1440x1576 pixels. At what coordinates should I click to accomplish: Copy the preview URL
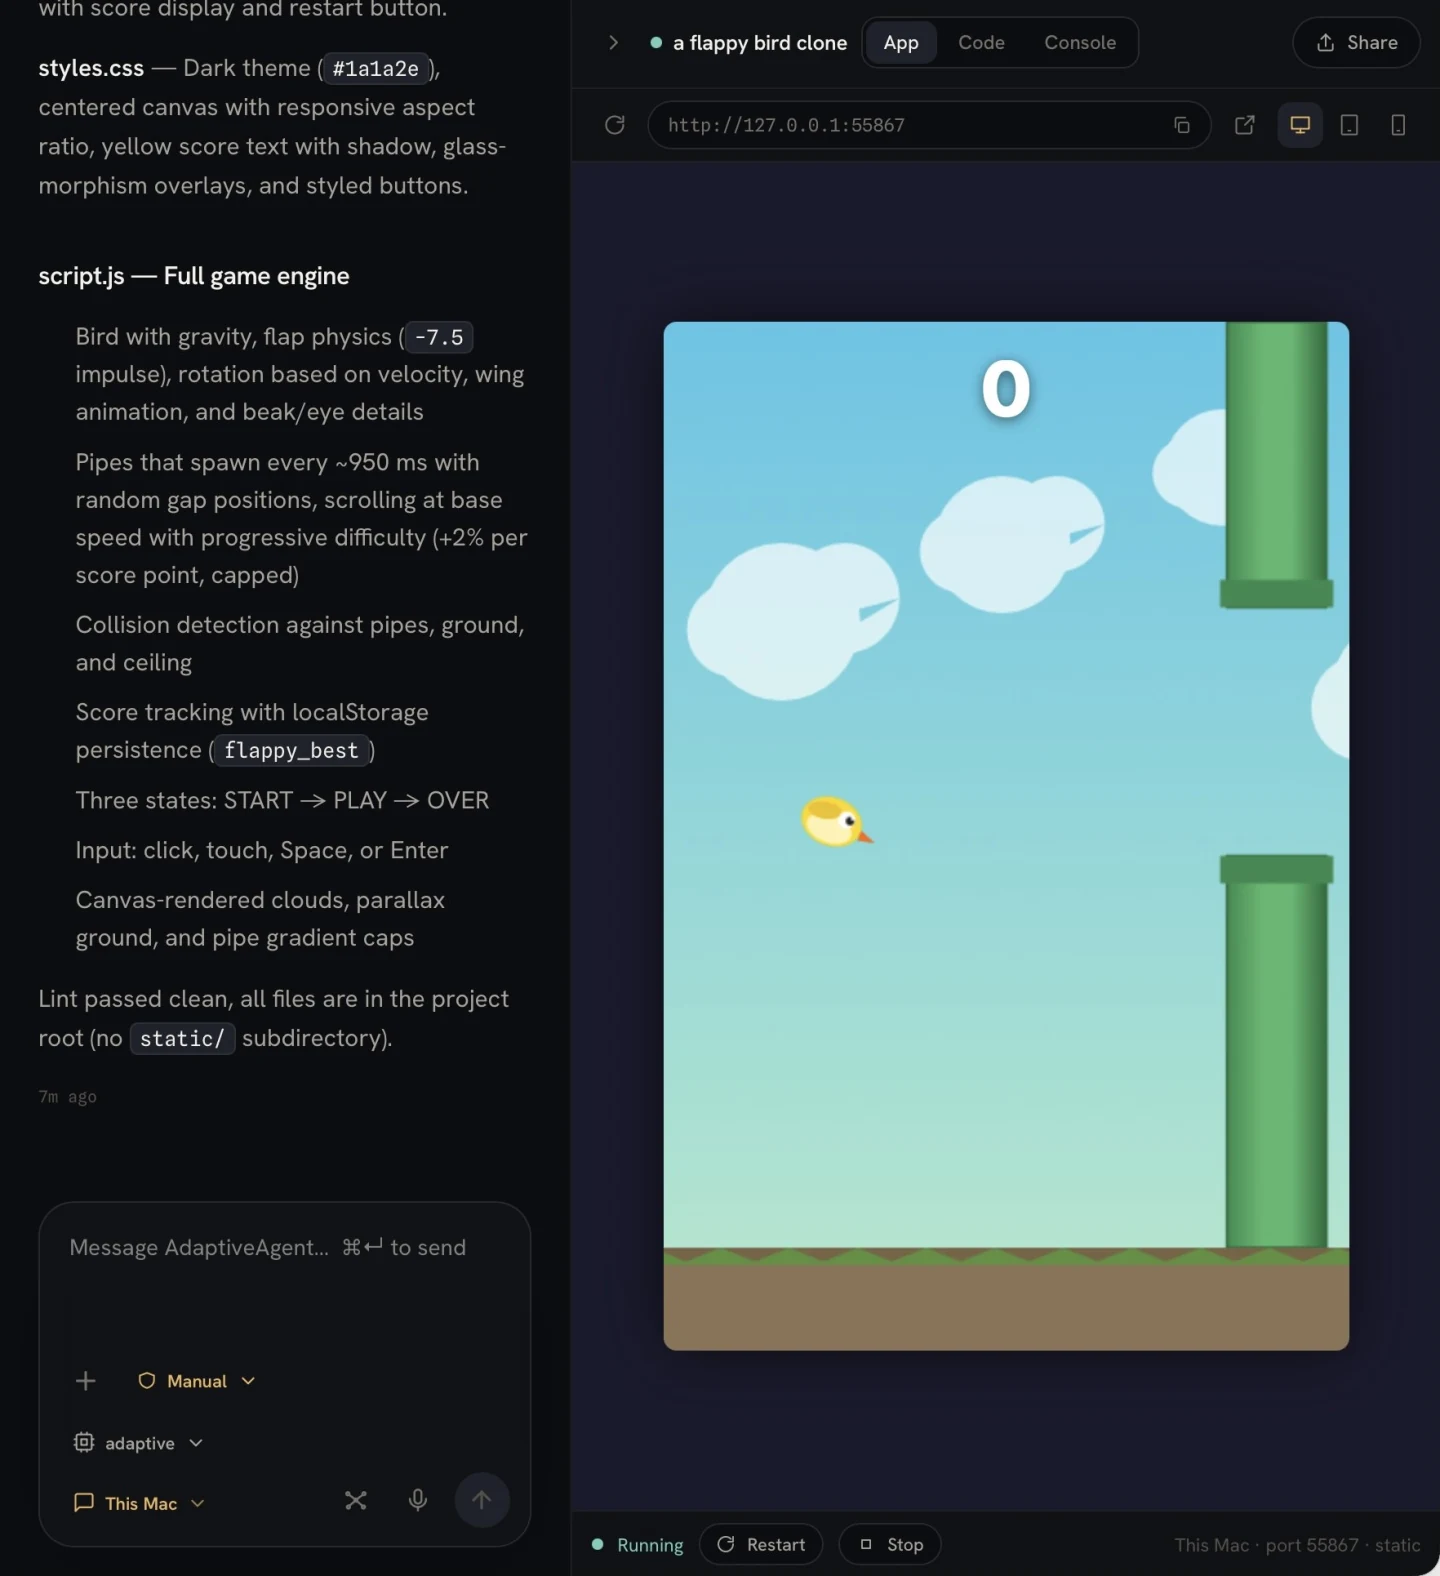pyautogui.click(x=1182, y=125)
